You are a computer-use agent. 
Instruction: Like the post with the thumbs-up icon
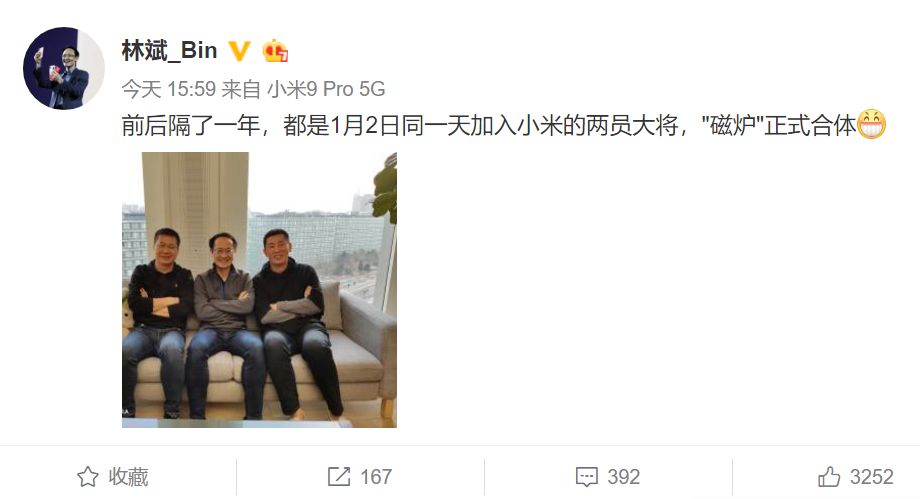pyautogui.click(x=829, y=477)
